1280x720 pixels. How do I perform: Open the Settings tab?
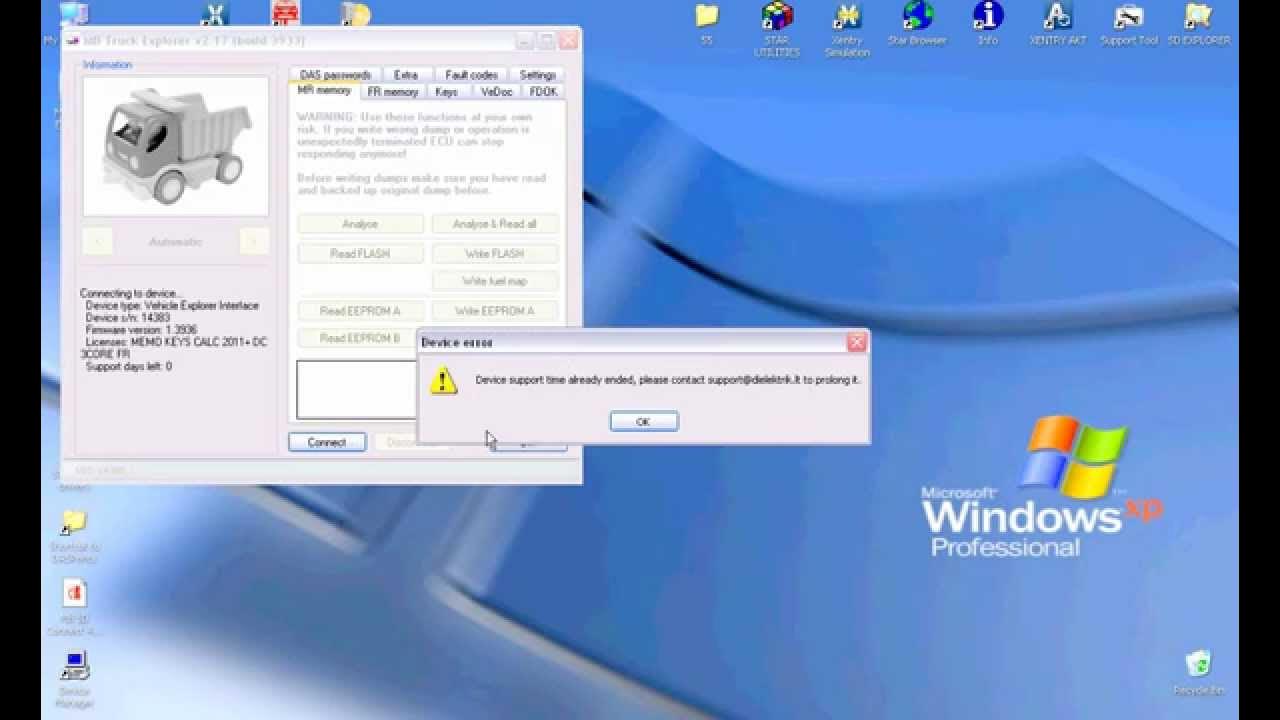(x=537, y=75)
